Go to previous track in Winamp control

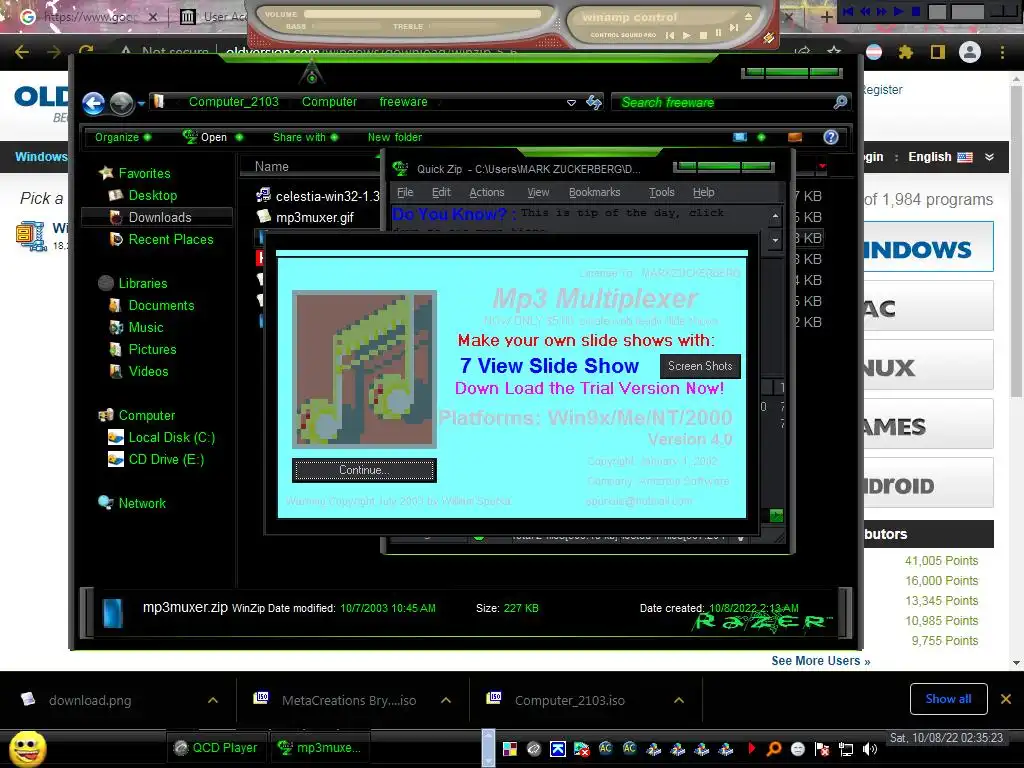[x=670, y=35]
